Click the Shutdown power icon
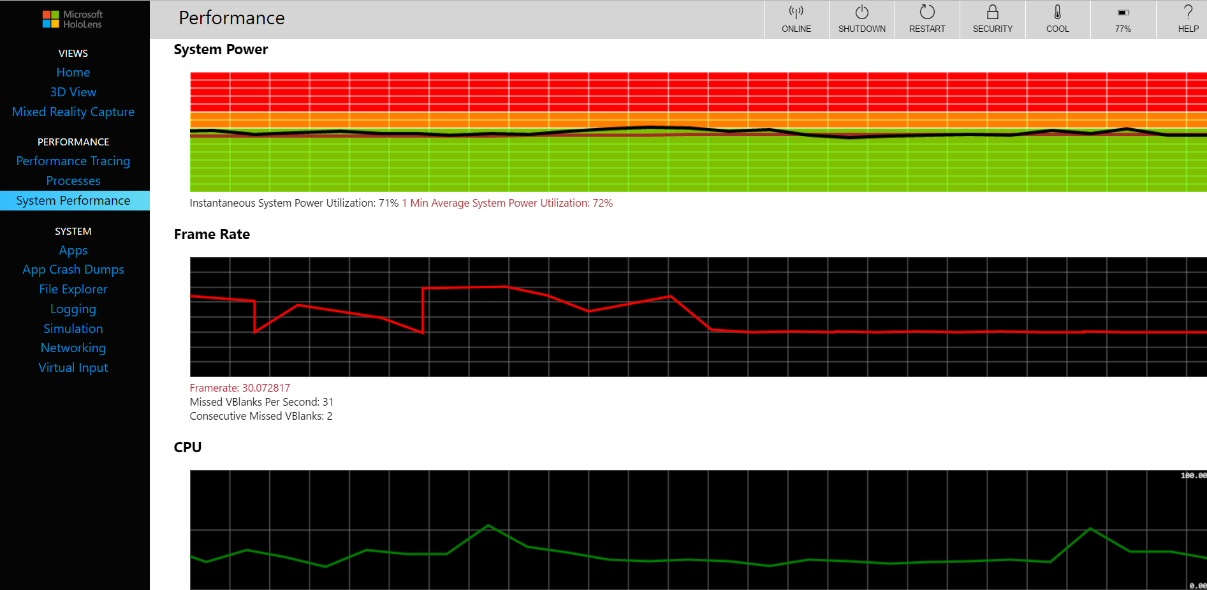 tap(862, 12)
